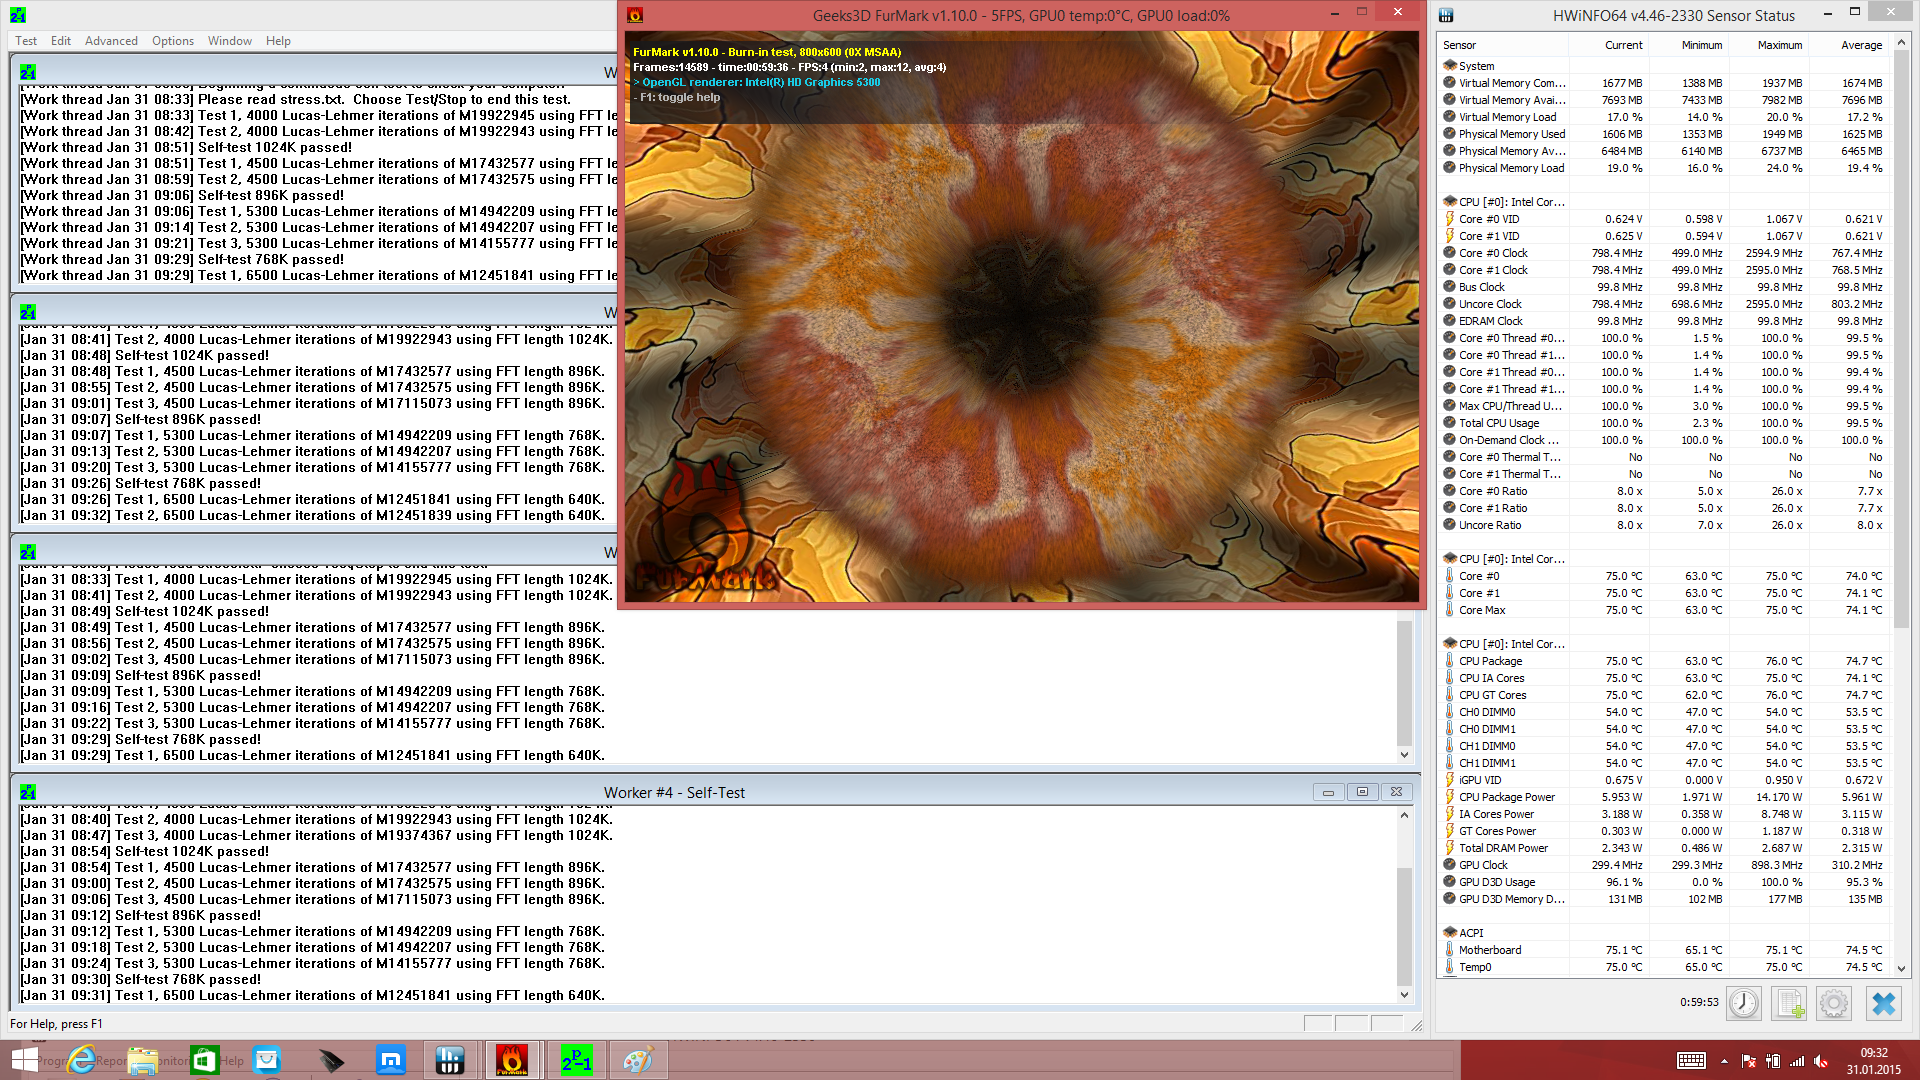1920x1080 pixels.
Task: Click the Prime95 taskbar icon
Action: (x=577, y=1060)
